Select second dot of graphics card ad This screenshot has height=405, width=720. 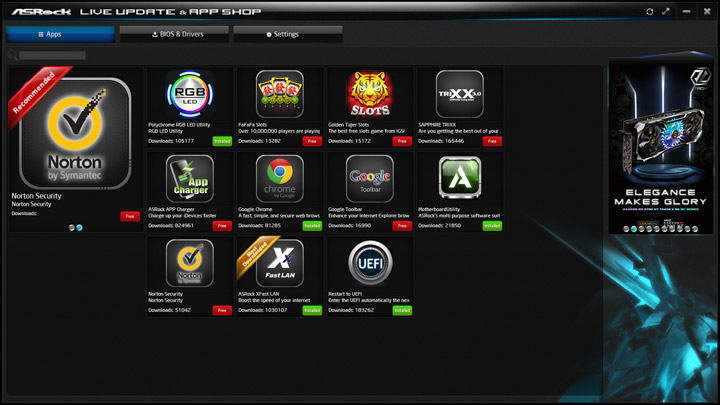click(x=634, y=229)
